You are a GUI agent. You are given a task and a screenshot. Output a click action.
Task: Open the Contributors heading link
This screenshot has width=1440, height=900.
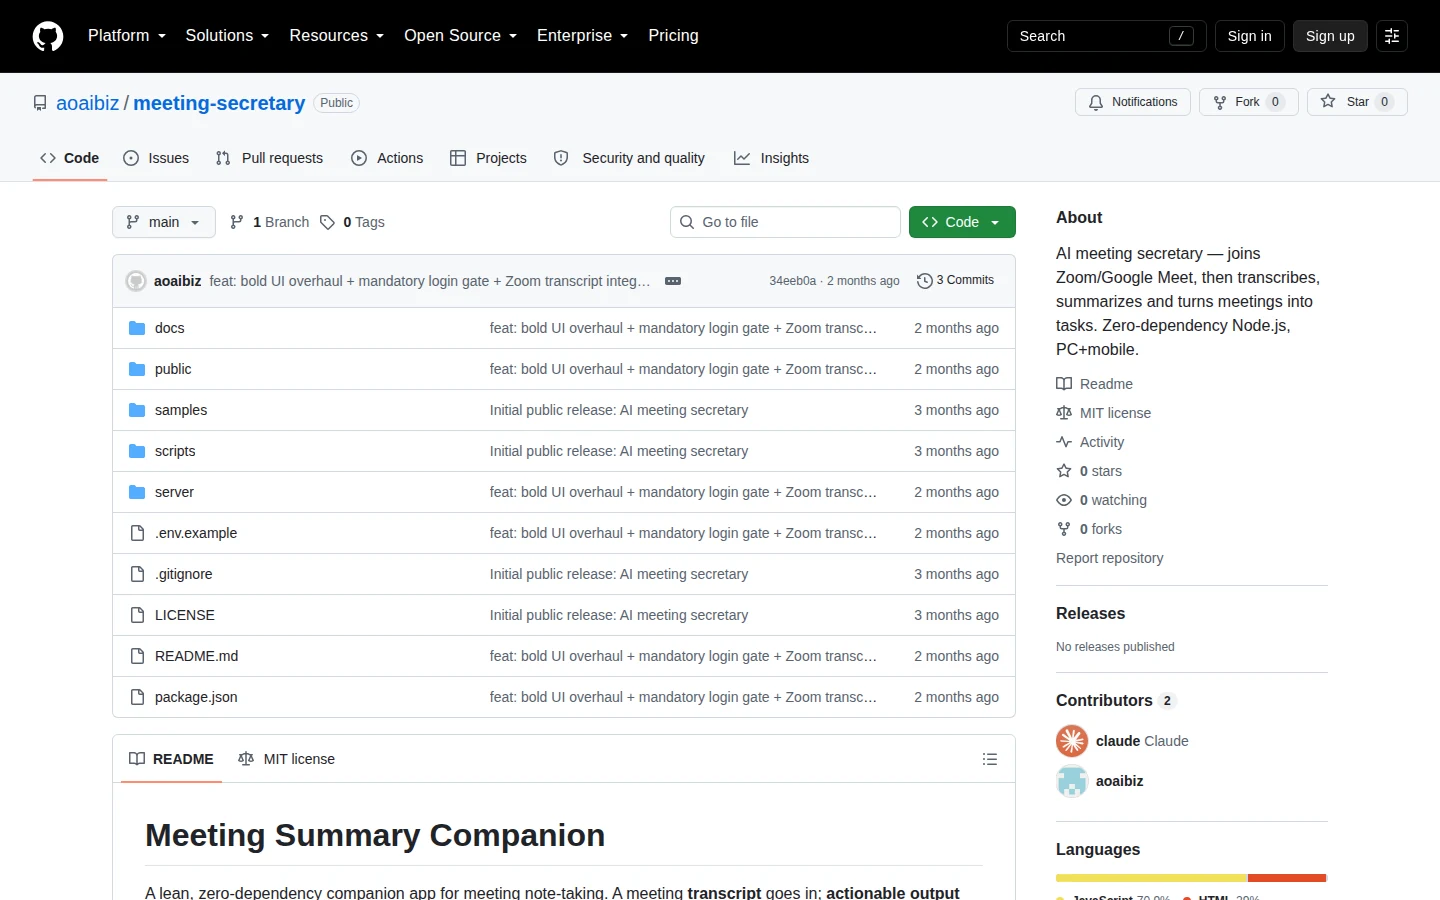1115,701
